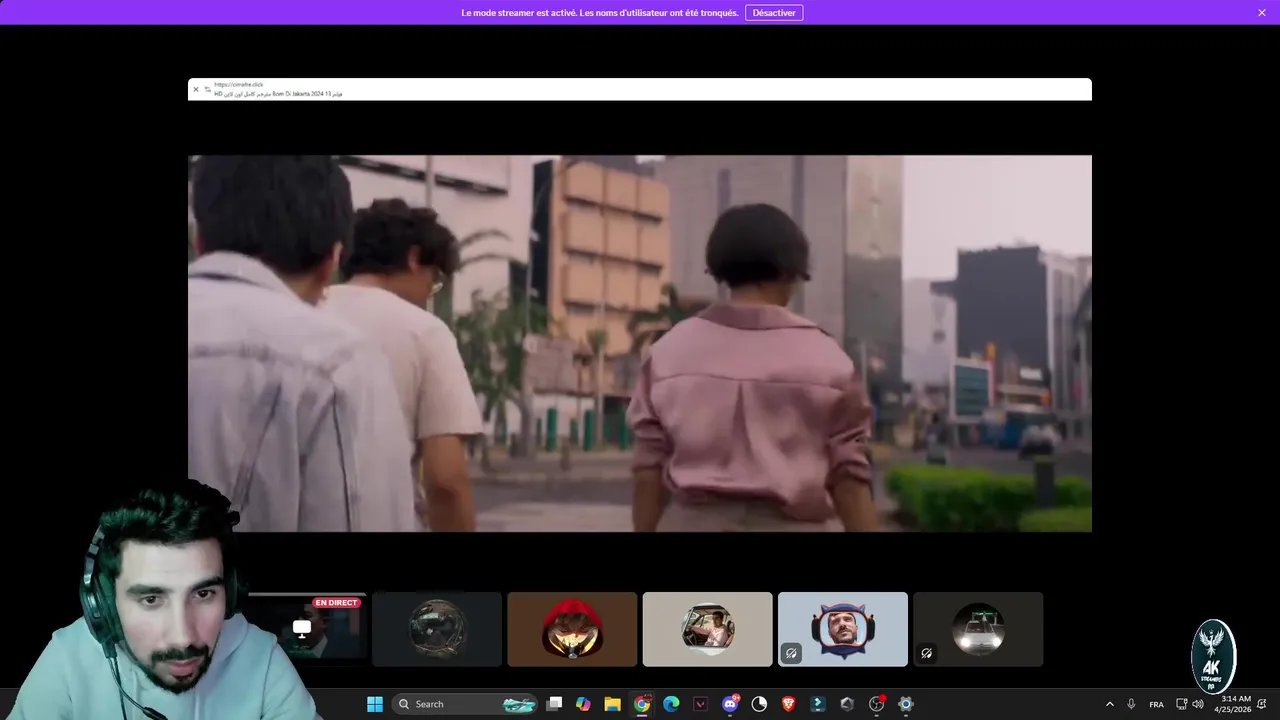Click the site settings icon beside URL
1280x720 pixels.
207,89
